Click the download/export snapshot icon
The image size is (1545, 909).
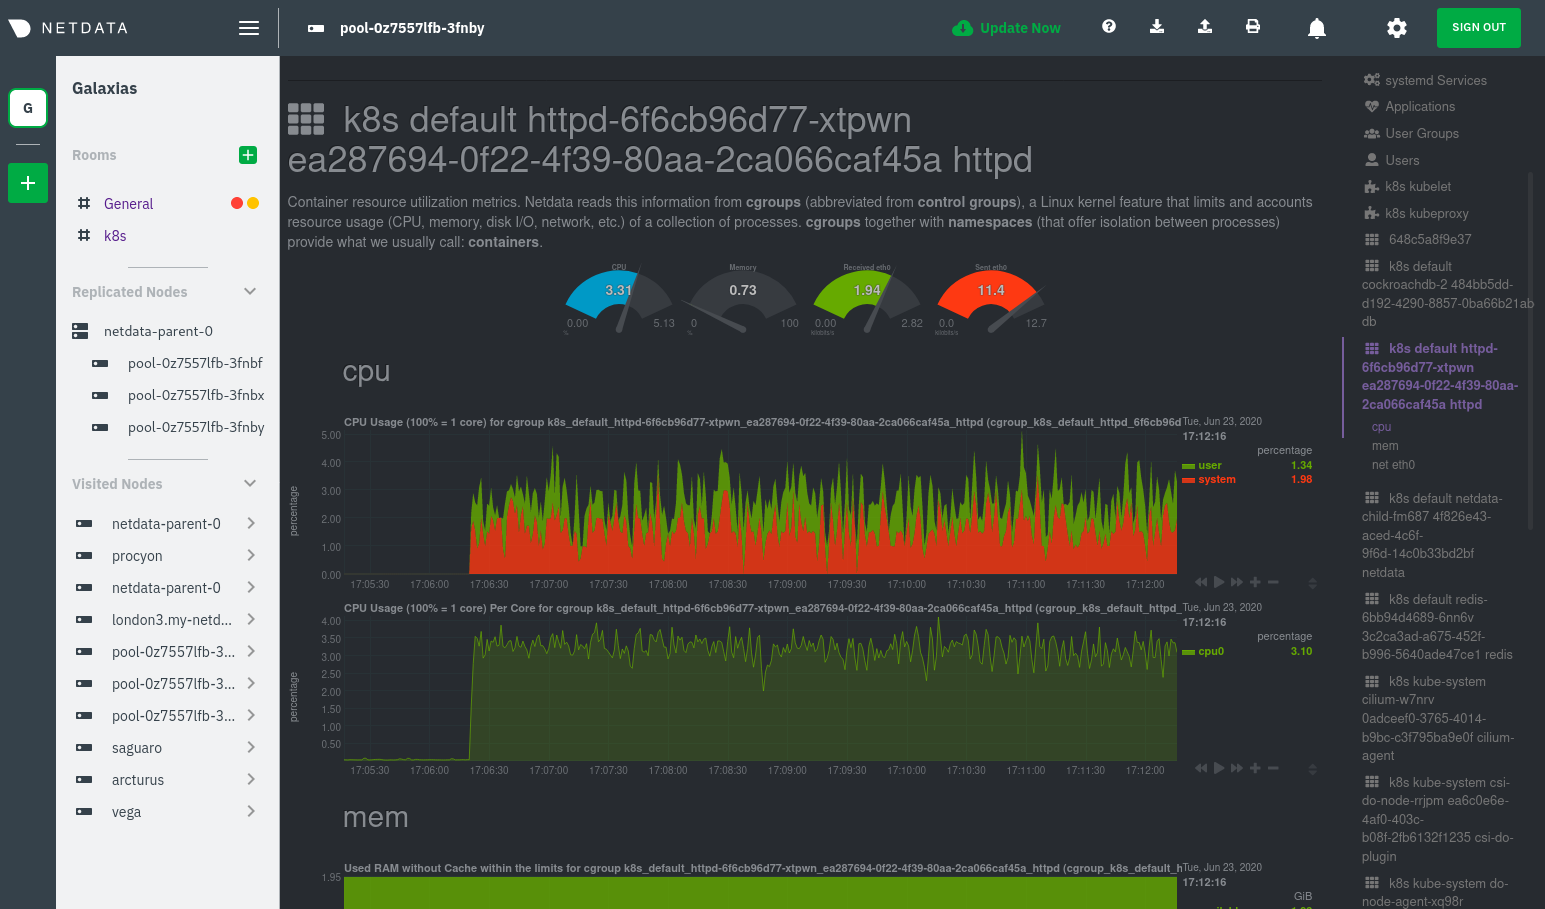1157,27
